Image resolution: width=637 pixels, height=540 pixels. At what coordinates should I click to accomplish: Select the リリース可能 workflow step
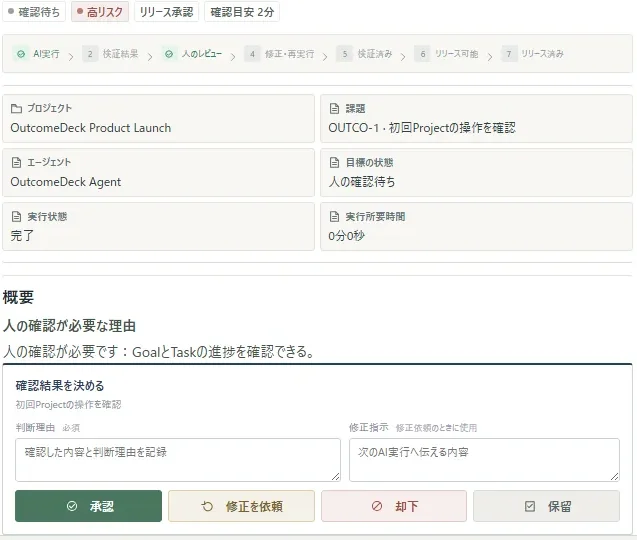[446, 54]
